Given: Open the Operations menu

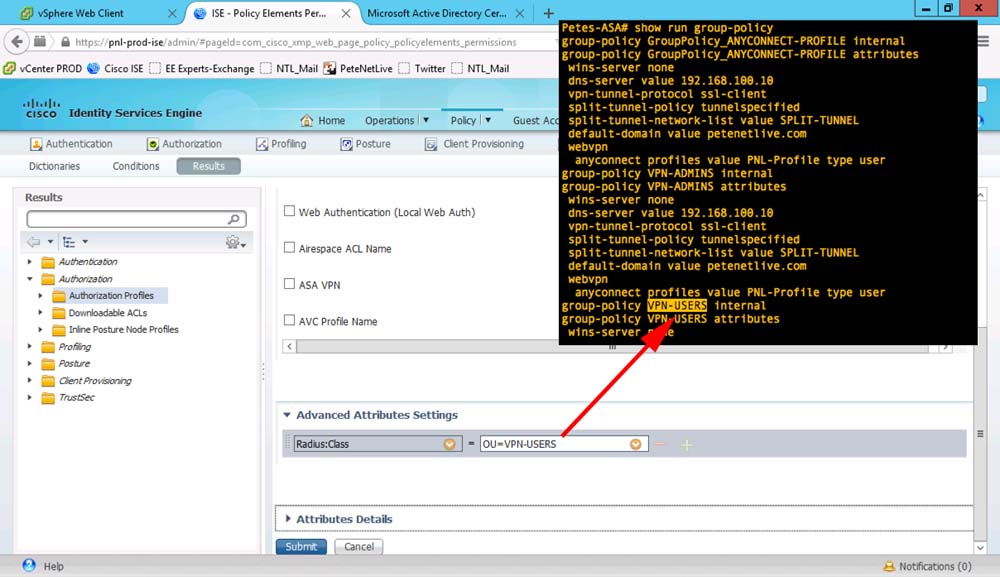Looking at the screenshot, I should point(396,121).
